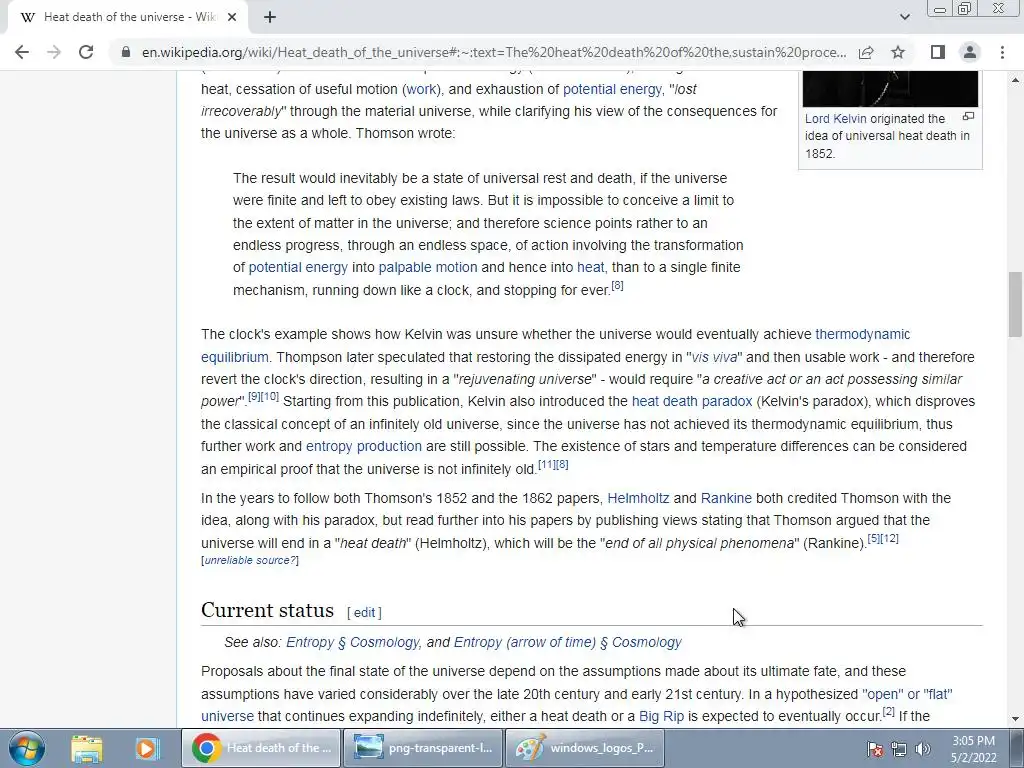Open Lord Kelvin portrait thumbnail
The width and height of the screenshot is (1024, 768).
890,89
